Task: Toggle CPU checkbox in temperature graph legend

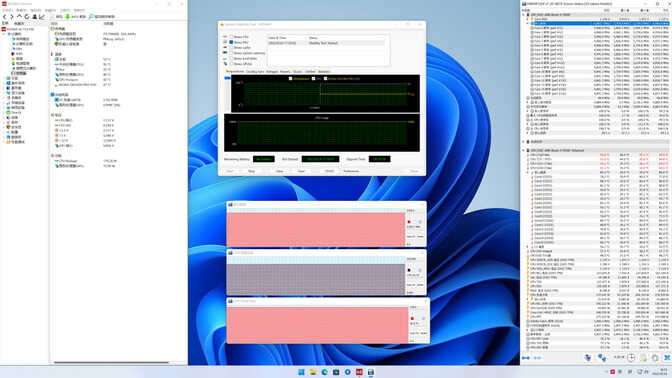Action: tap(314, 78)
